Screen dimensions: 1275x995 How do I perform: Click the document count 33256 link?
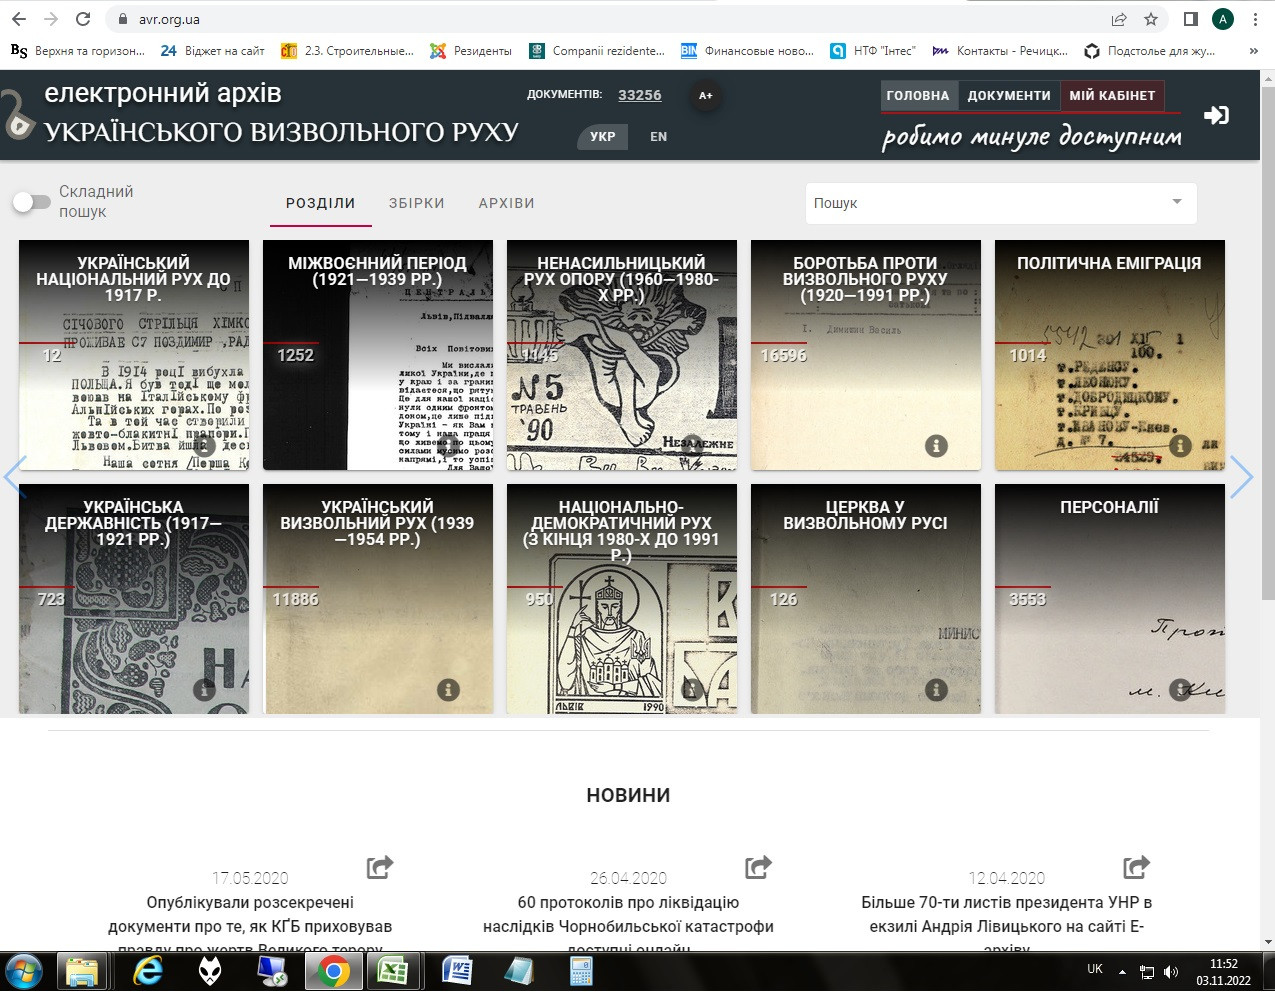640,95
